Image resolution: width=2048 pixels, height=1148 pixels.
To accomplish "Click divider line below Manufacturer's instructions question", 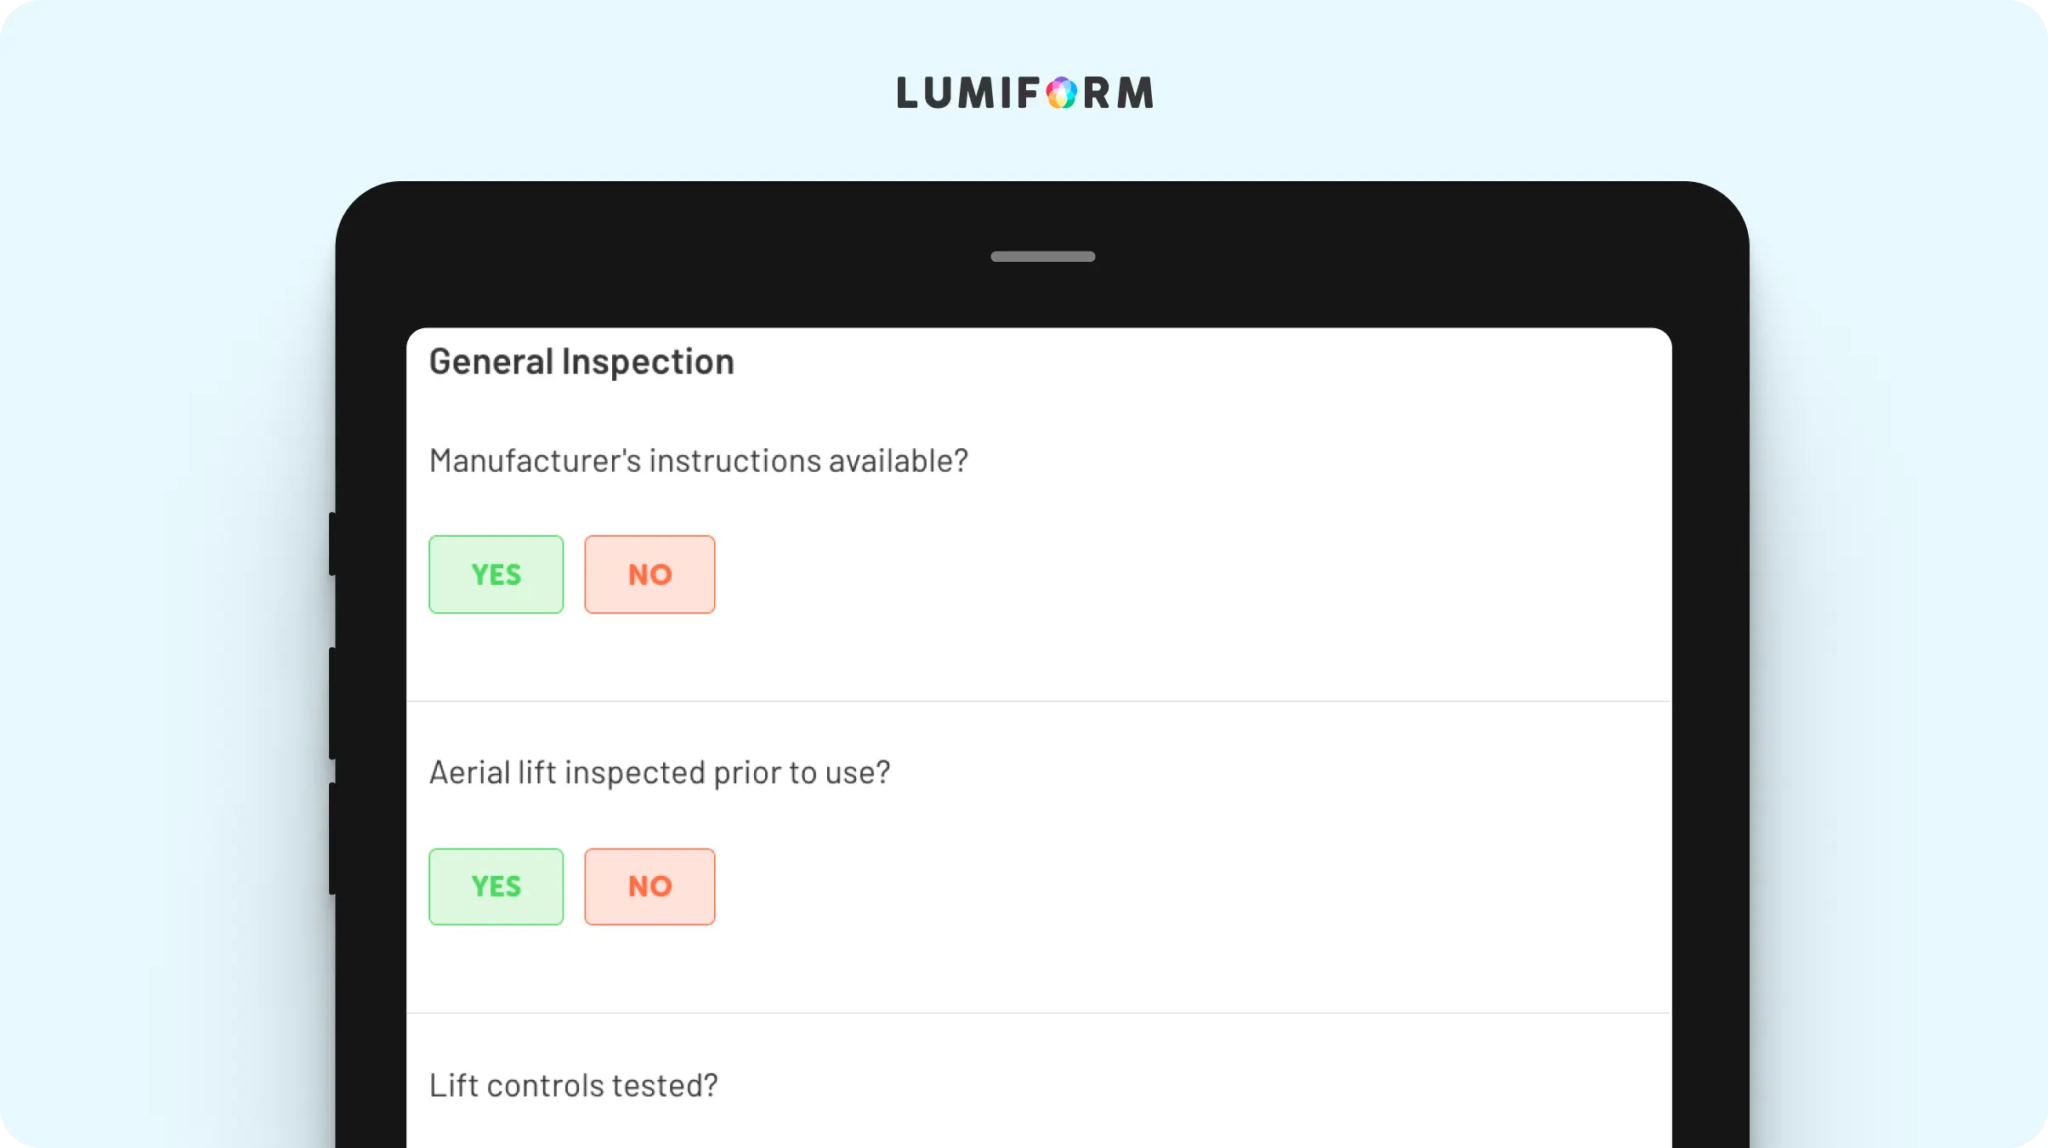I will (x=1038, y=701).
